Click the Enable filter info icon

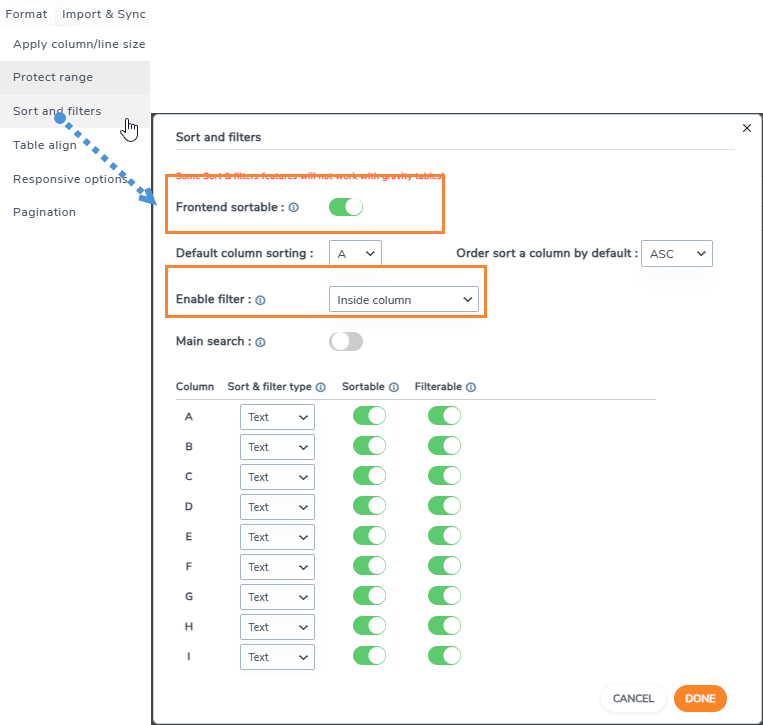(x=260, y=300)
